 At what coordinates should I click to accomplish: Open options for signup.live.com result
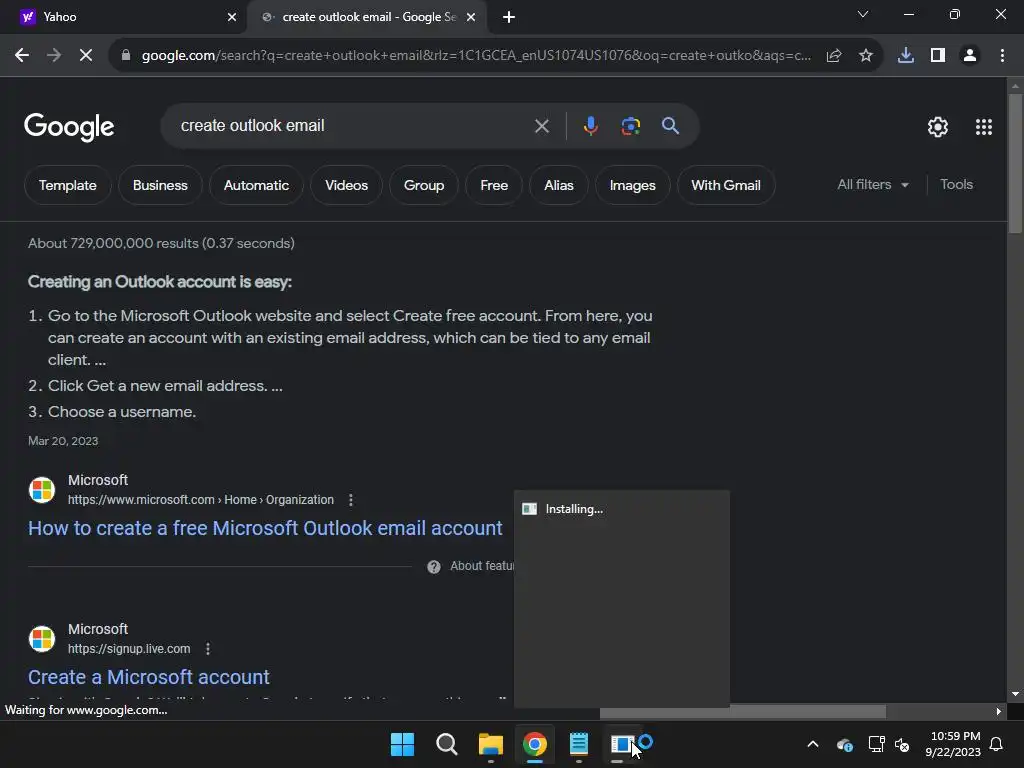click(x=208, y=648)
